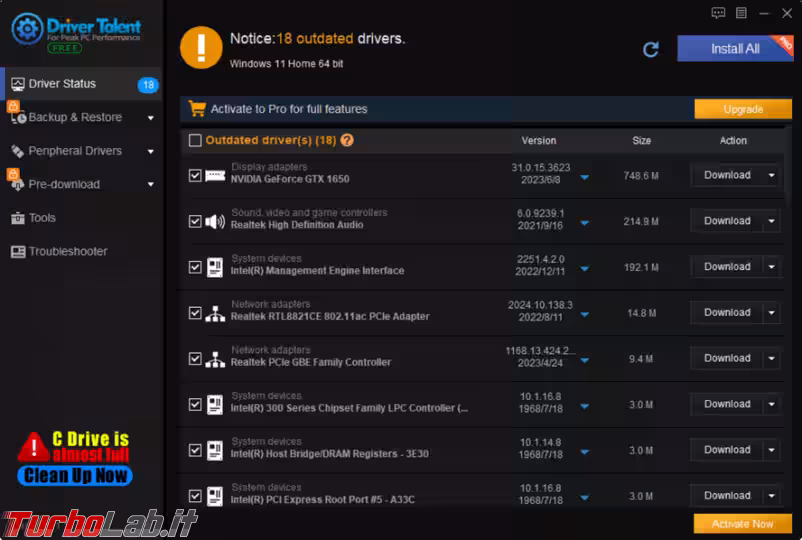Open the Troubleshooter section

pyautogui.click(x=81, y=252)
